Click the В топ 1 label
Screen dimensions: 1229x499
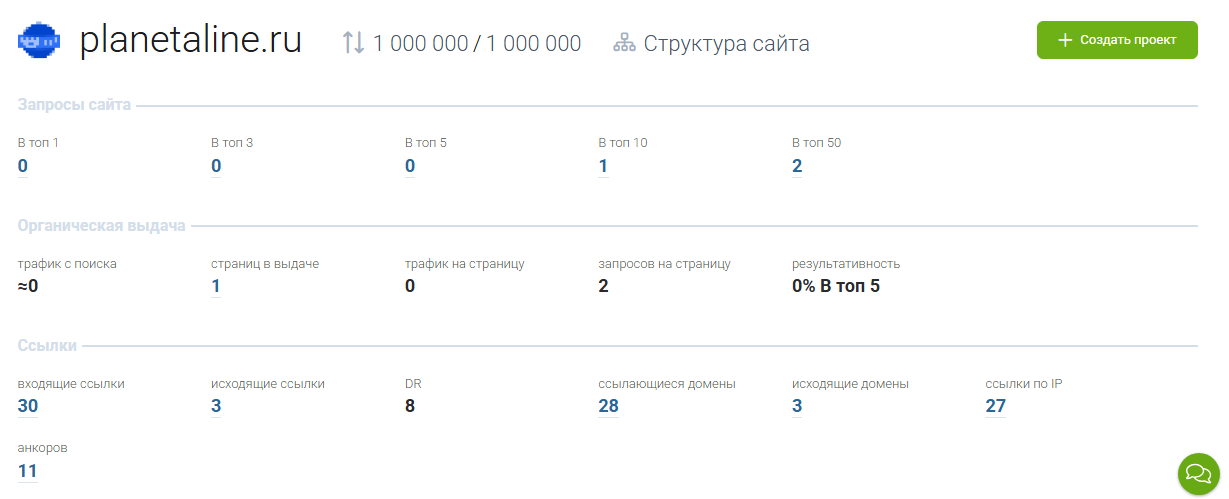pyautogui.click(x=38, y=143)
